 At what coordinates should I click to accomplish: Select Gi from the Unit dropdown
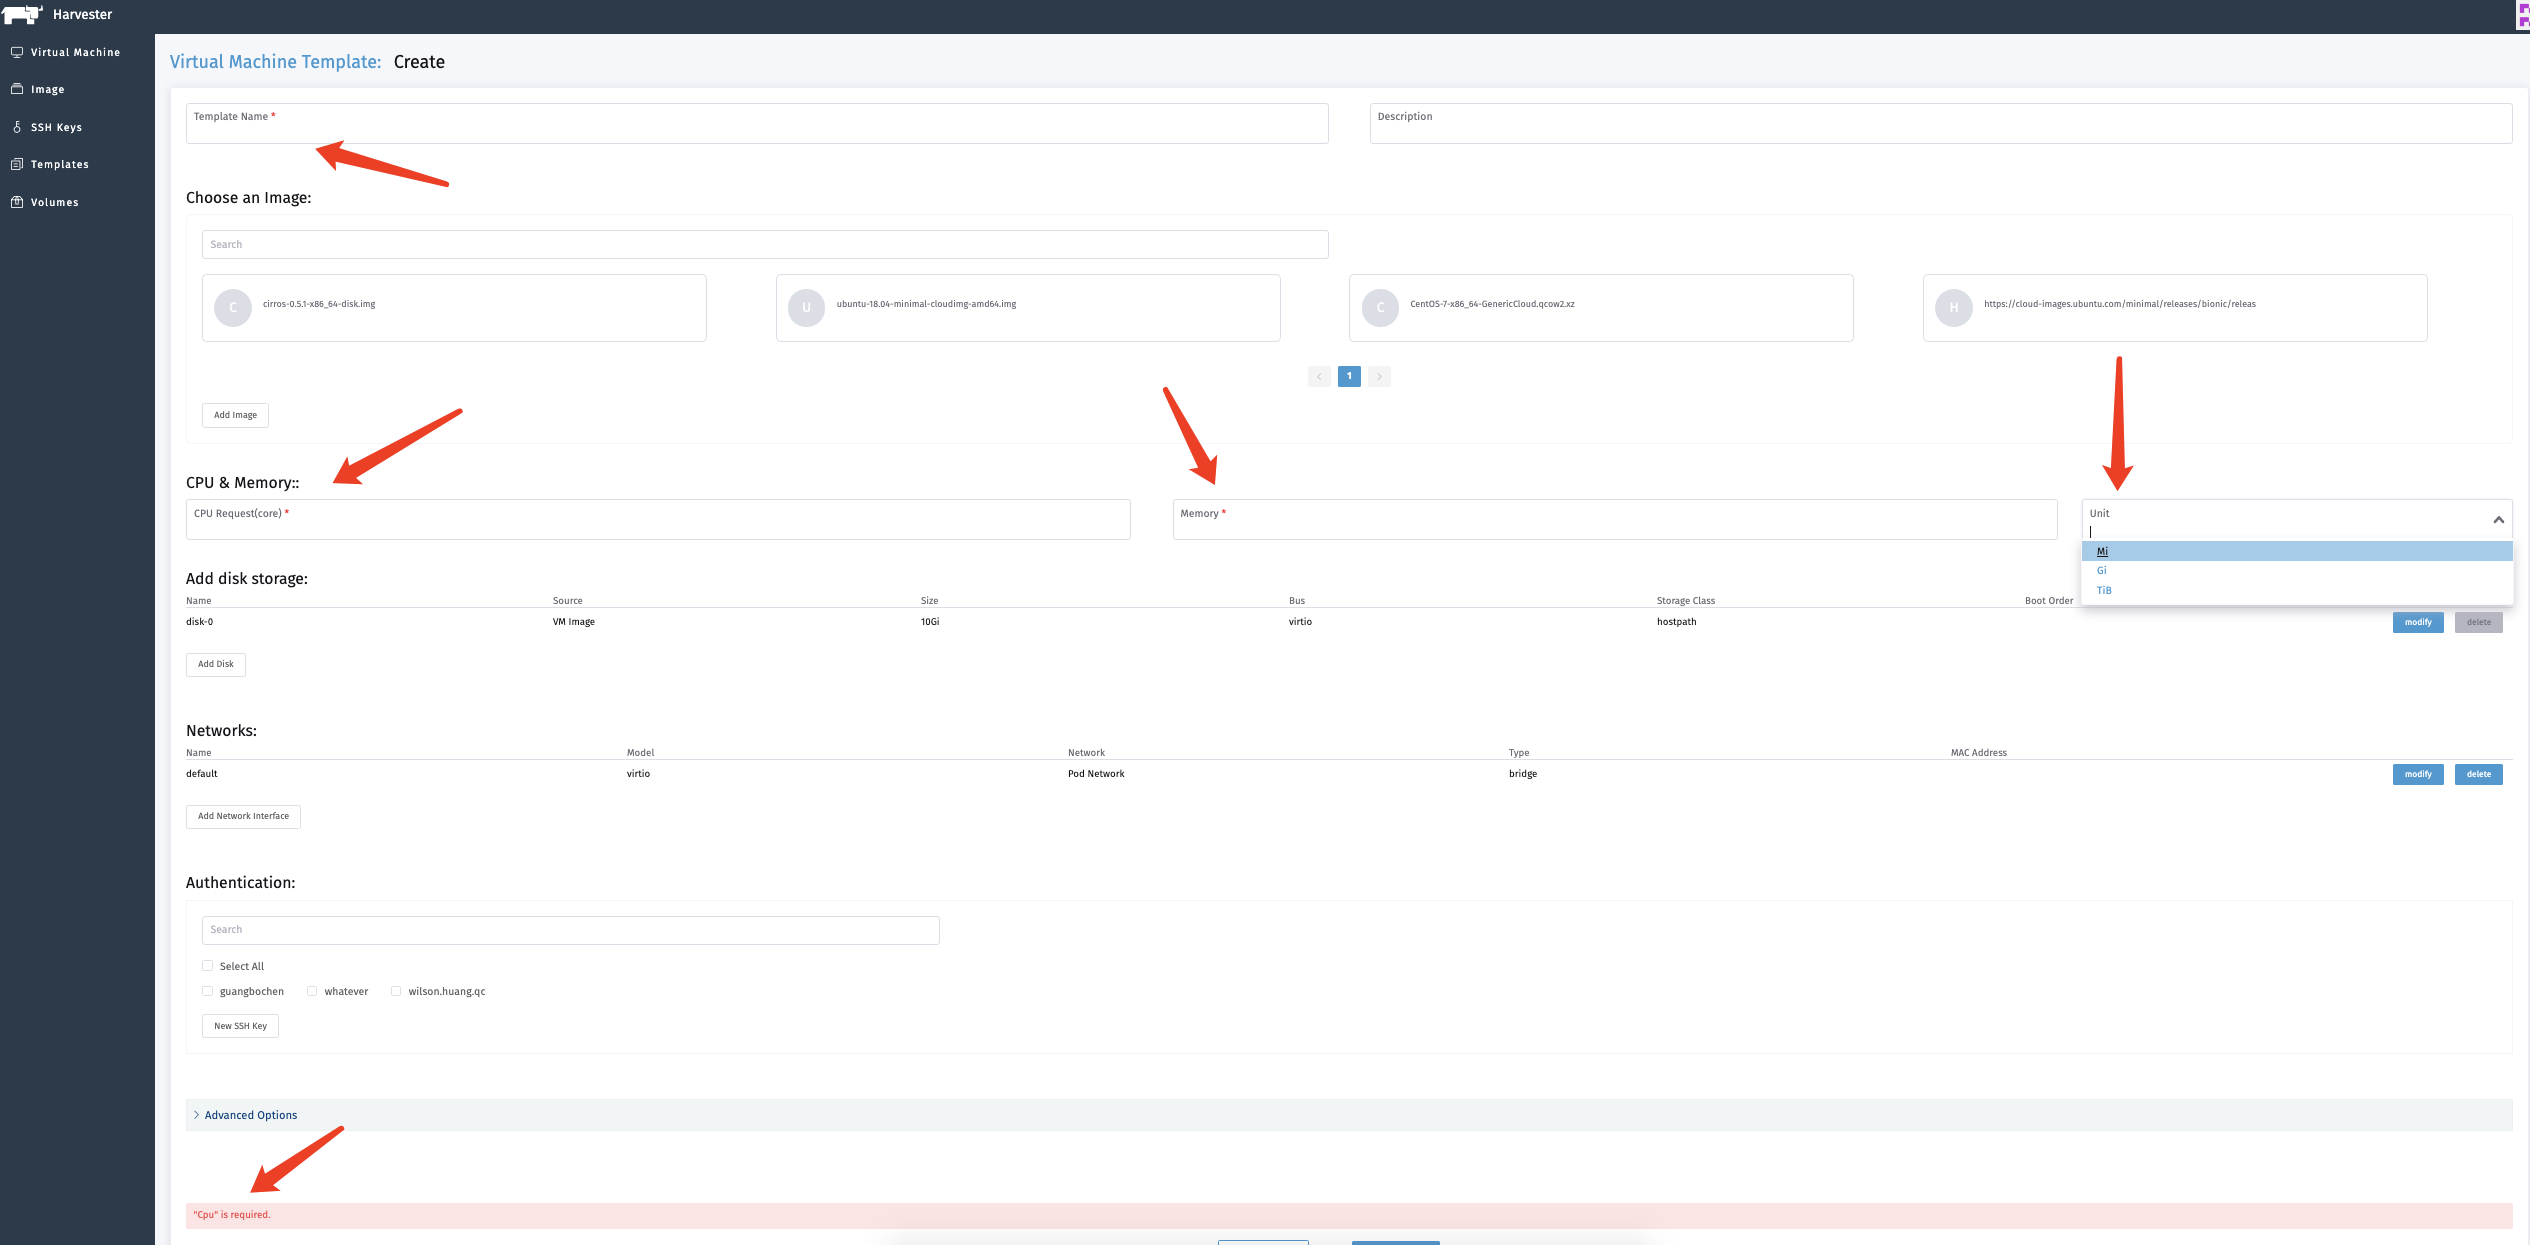pos(2102,570)
